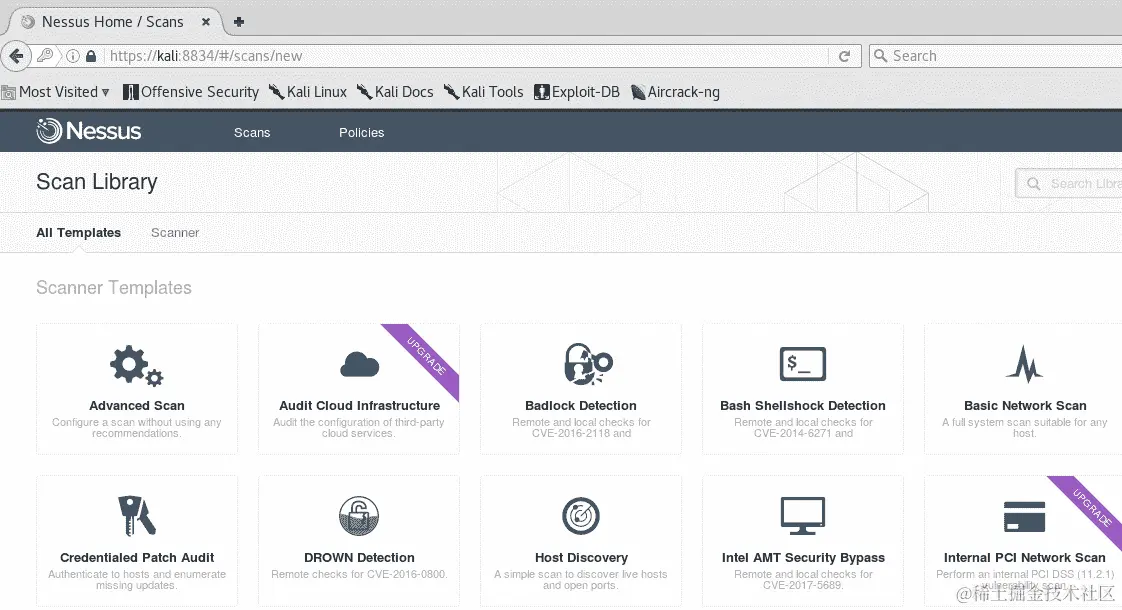
Task: Click the Intel AMT monitor icon
Action: pos(803,515)
